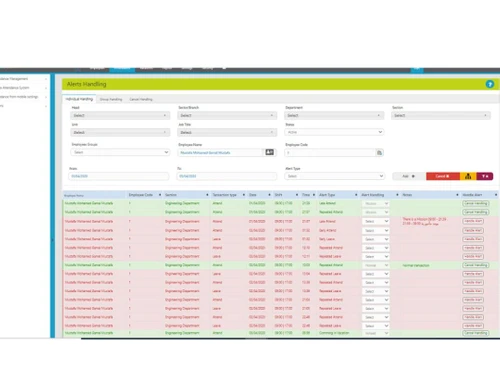Click the "Comming in Vacation" alert type cell

[x=334, y=333]
